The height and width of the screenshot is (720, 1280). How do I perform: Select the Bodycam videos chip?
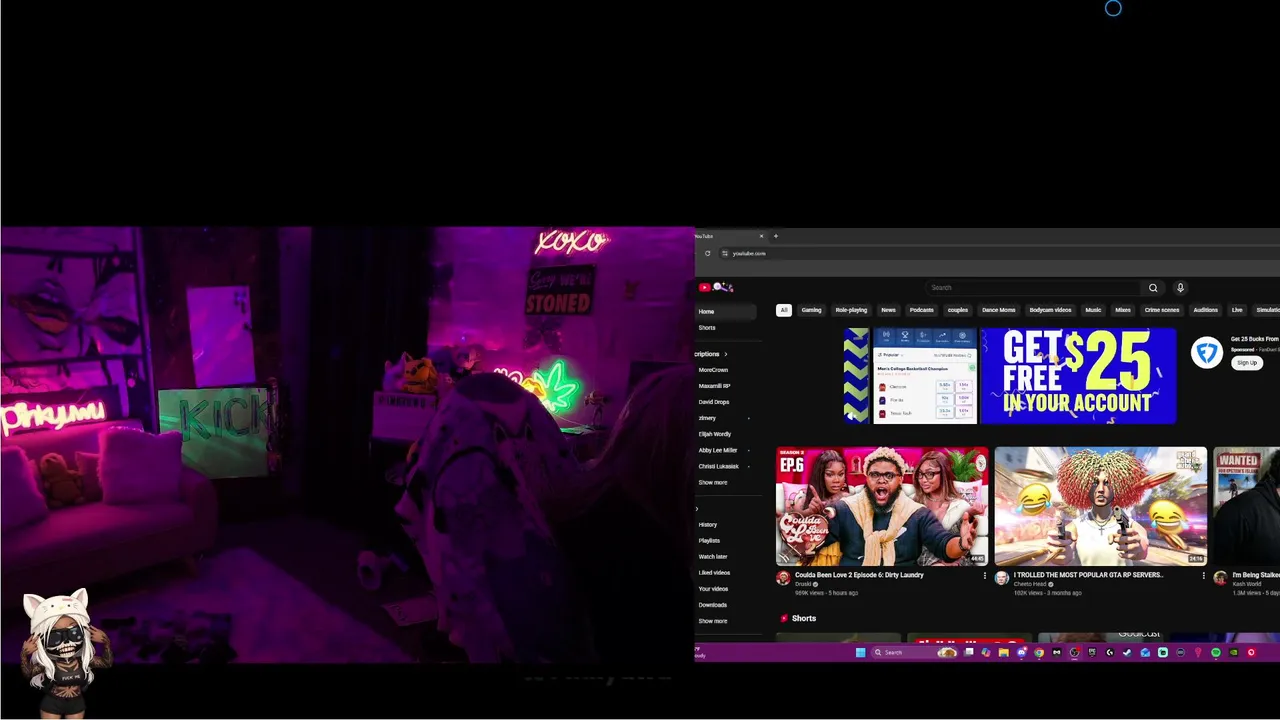pyautogui.click(x=1050, y=310)
